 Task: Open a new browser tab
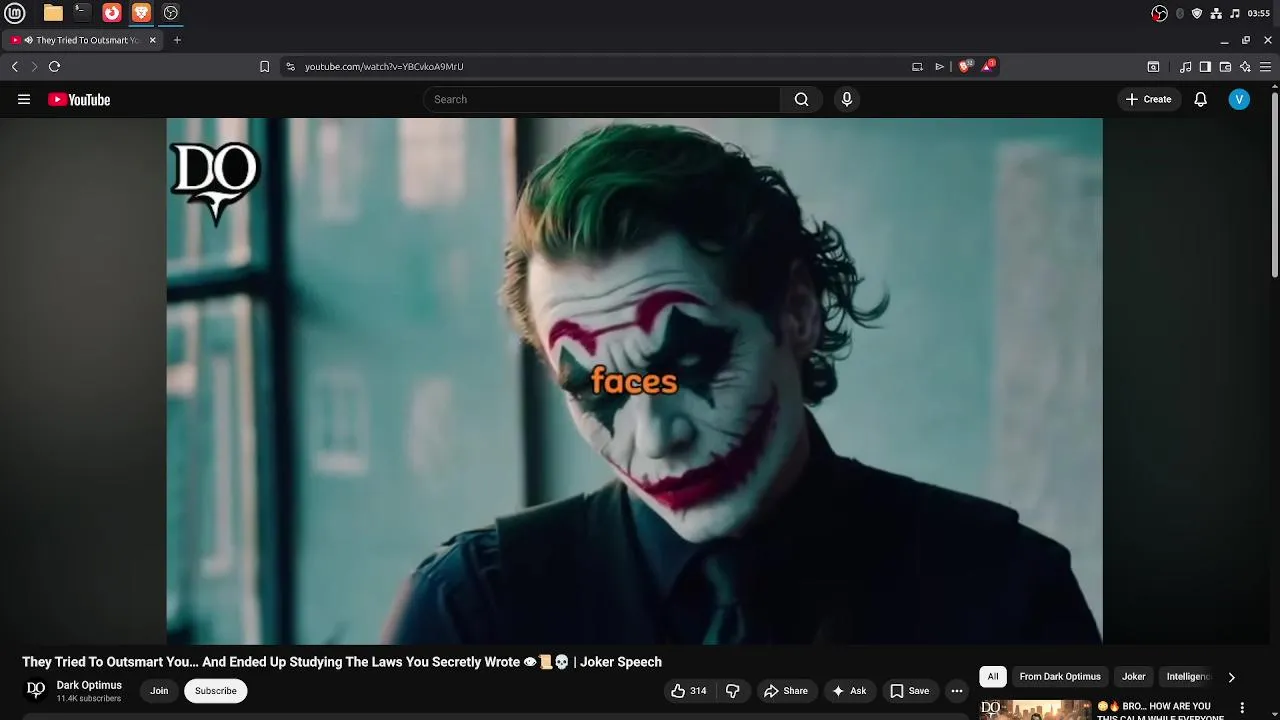click(177, 40)
